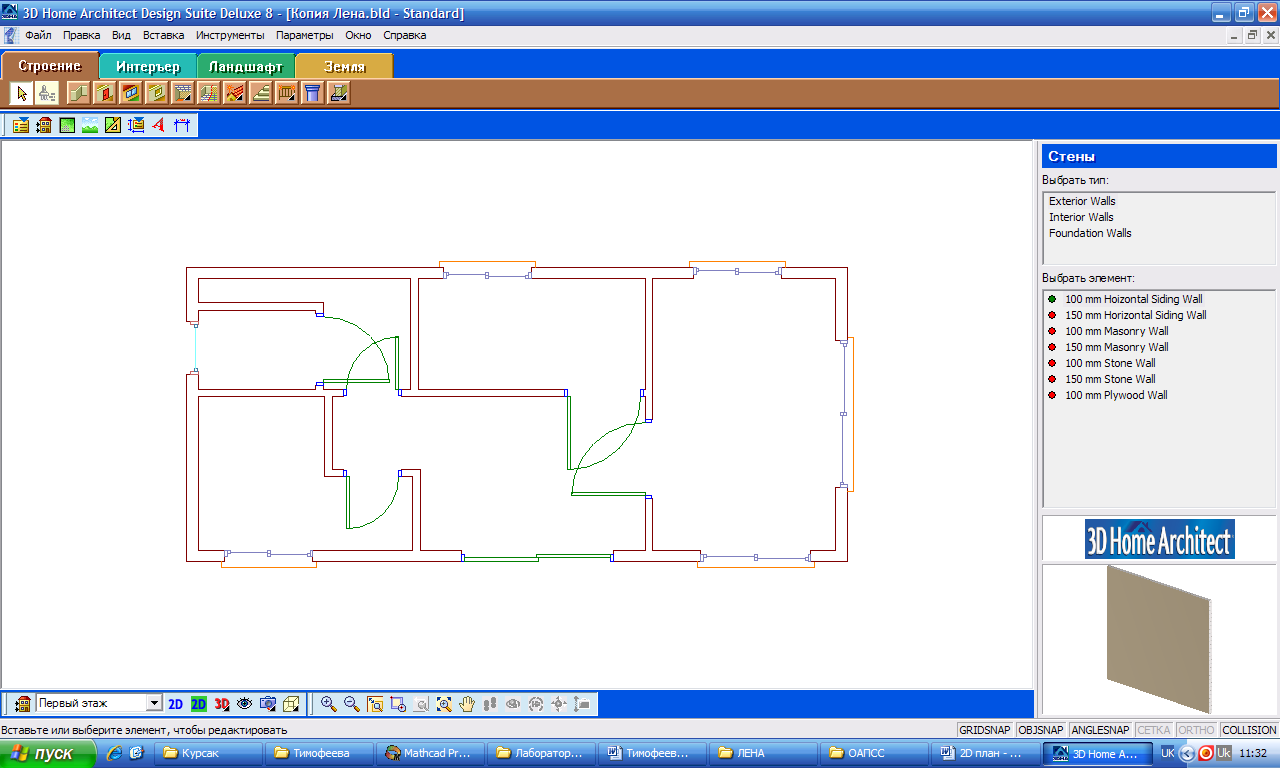The width and height of the screenshot is (1280, 768).
Task: Open the wireframe cube view icon
Action: point(291,704)
